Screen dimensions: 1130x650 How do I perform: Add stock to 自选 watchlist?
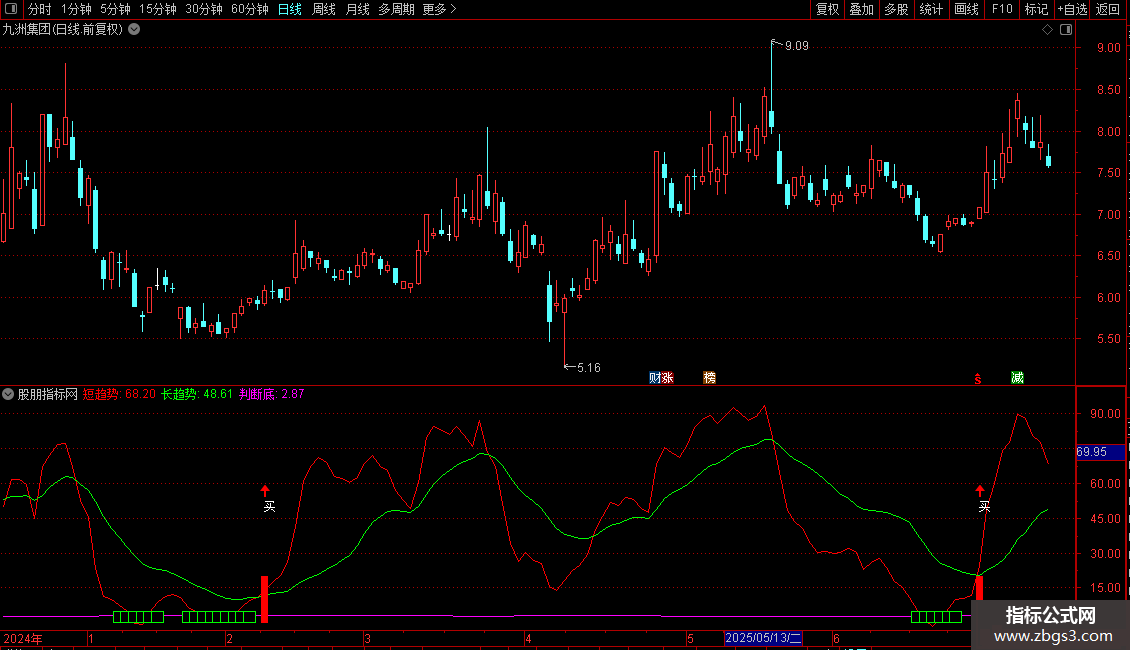tap(1072, 9)
